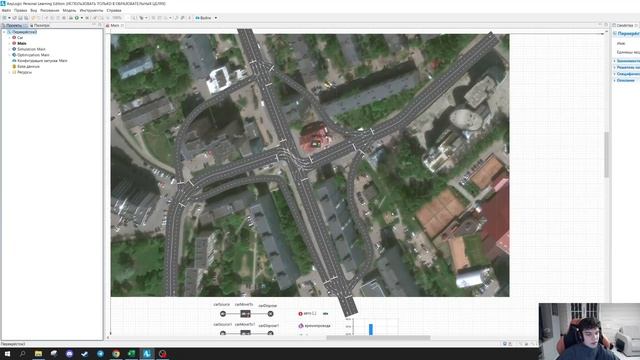Image resolution: width=640 pixels, height=360 pixels.
Task: Expand the Ресурсы folder node
Action: pos(9,72)
